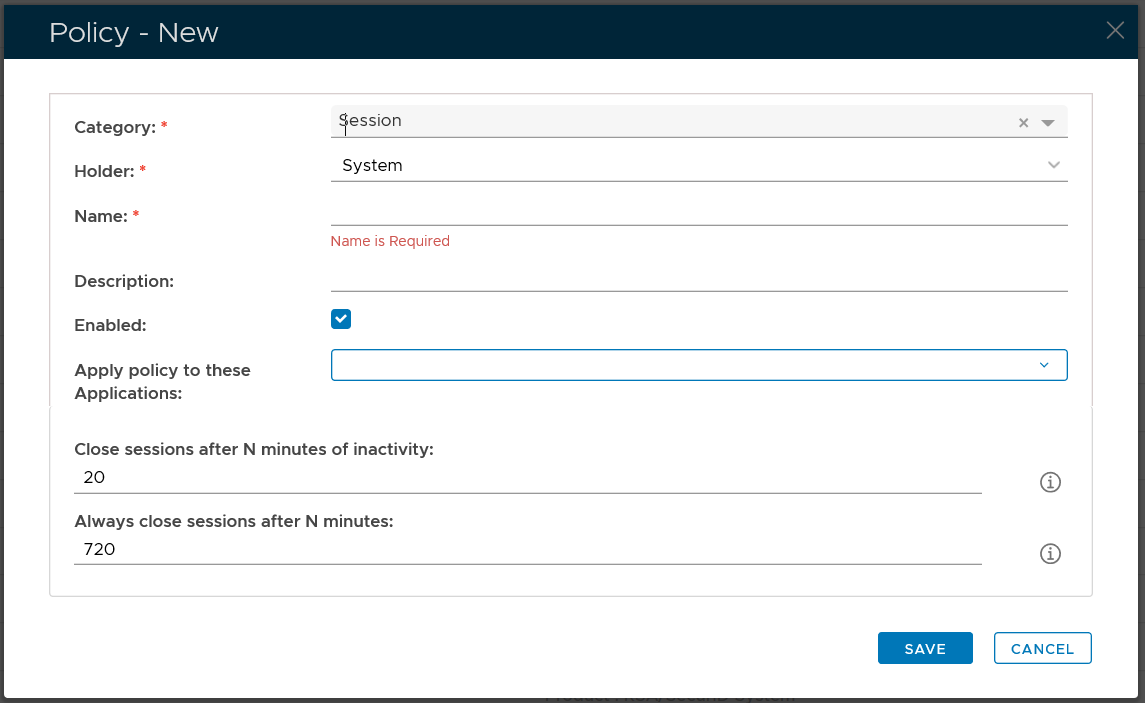Screen dimensions: 1145x703
Task: Click the Name input field
Action: point(698,211)
